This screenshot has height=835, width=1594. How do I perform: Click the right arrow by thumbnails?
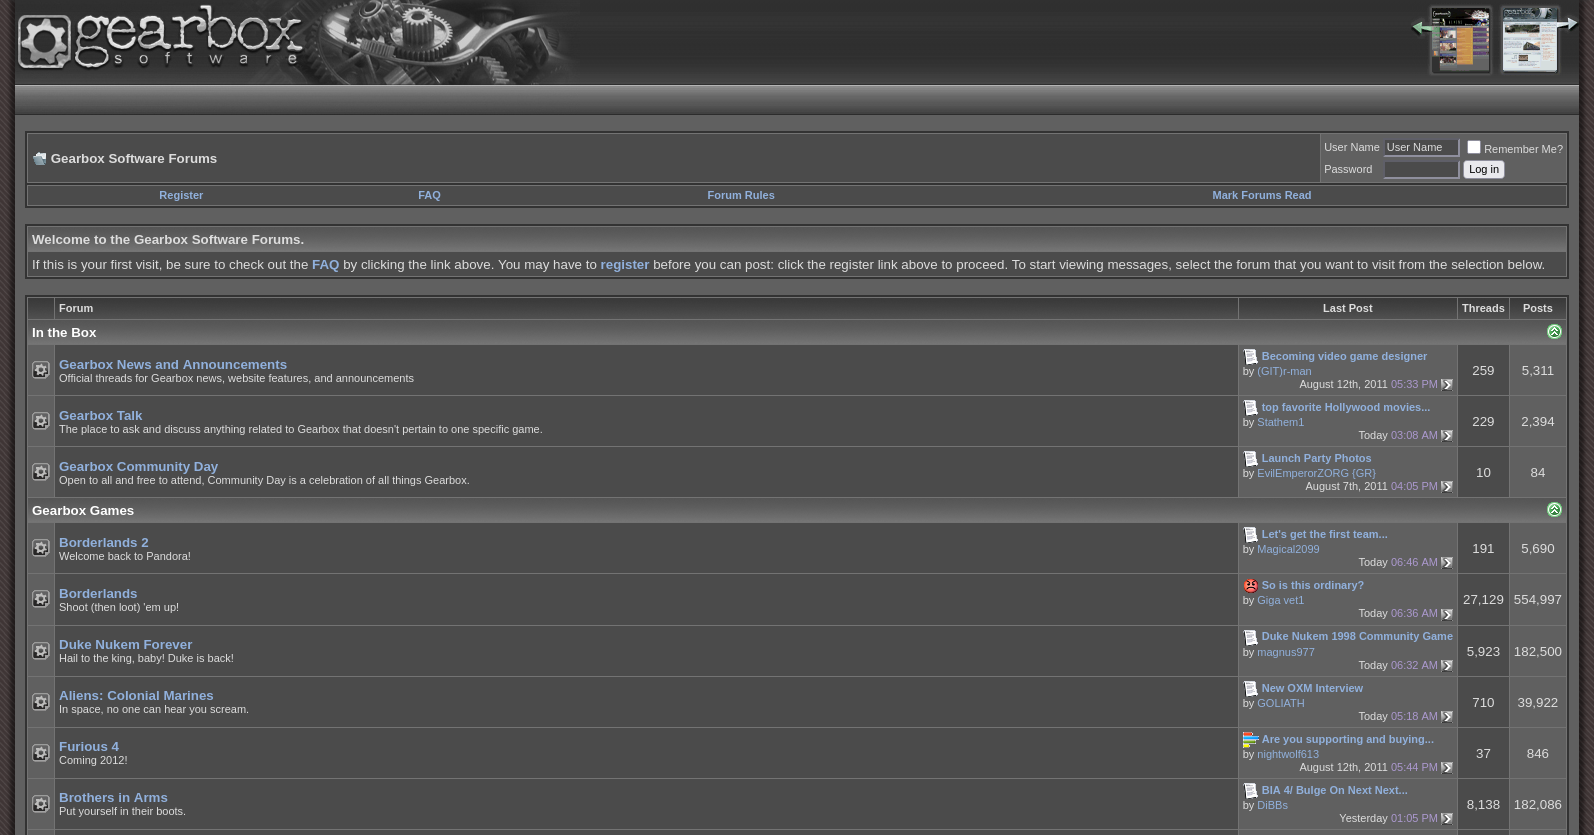tap(1568, 23)
